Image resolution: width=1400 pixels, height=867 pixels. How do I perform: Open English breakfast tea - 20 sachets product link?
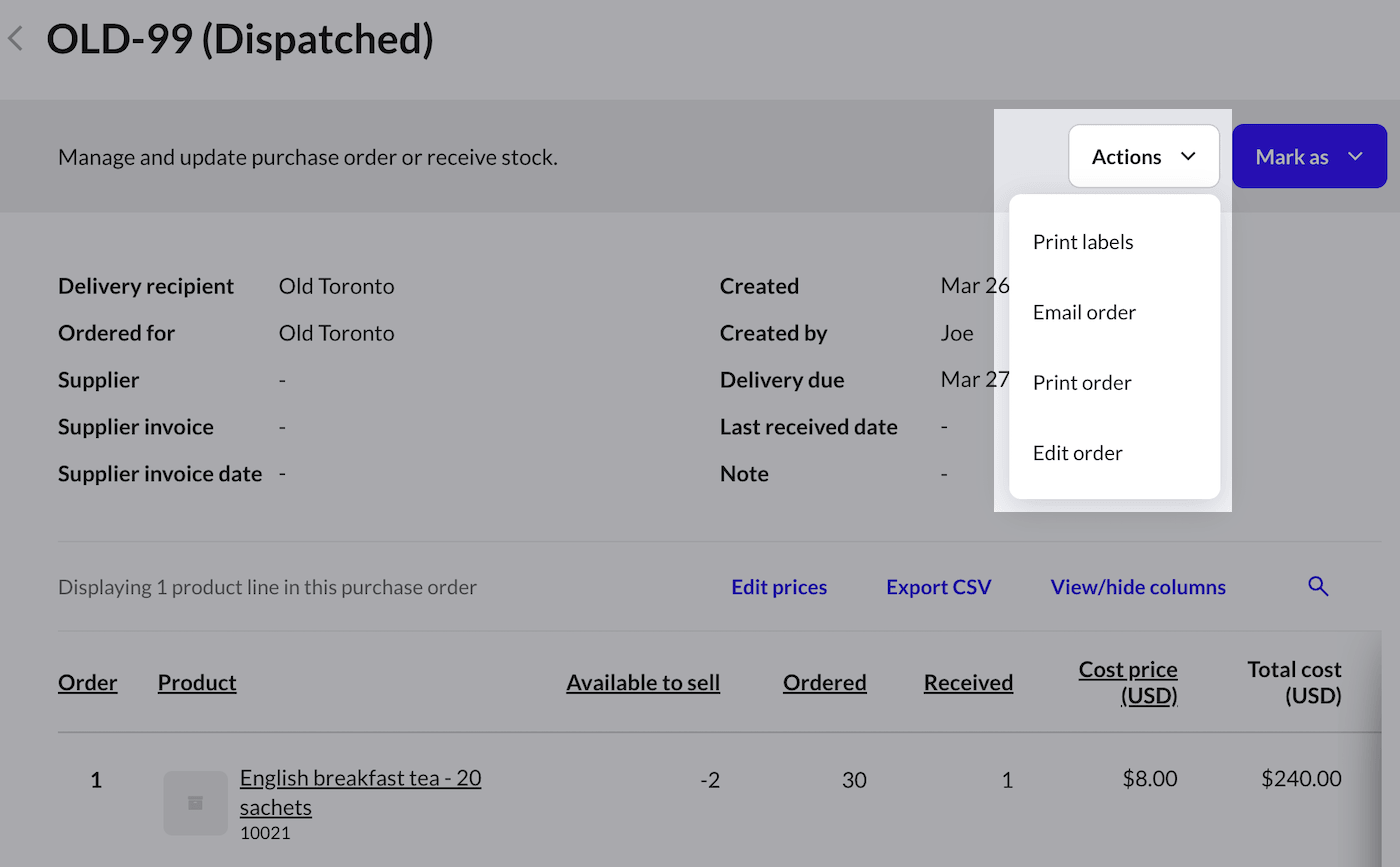360,792
